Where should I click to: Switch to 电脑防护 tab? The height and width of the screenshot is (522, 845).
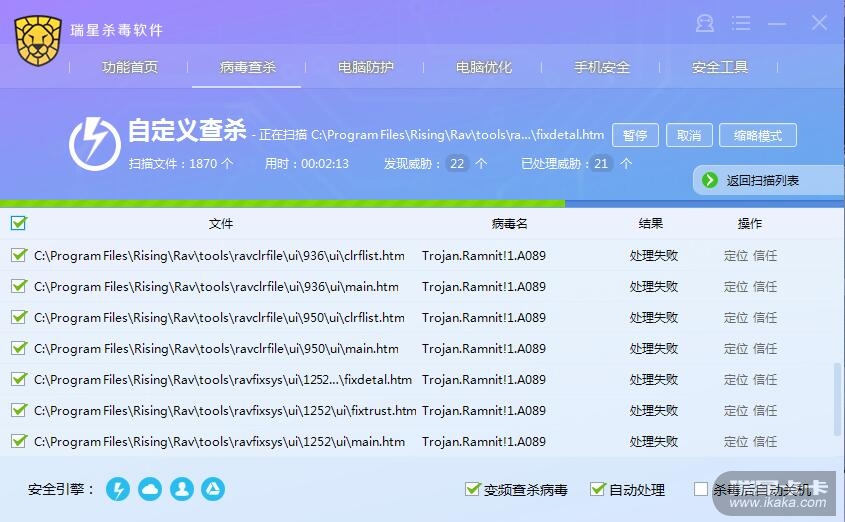click(x=365, y=67)
